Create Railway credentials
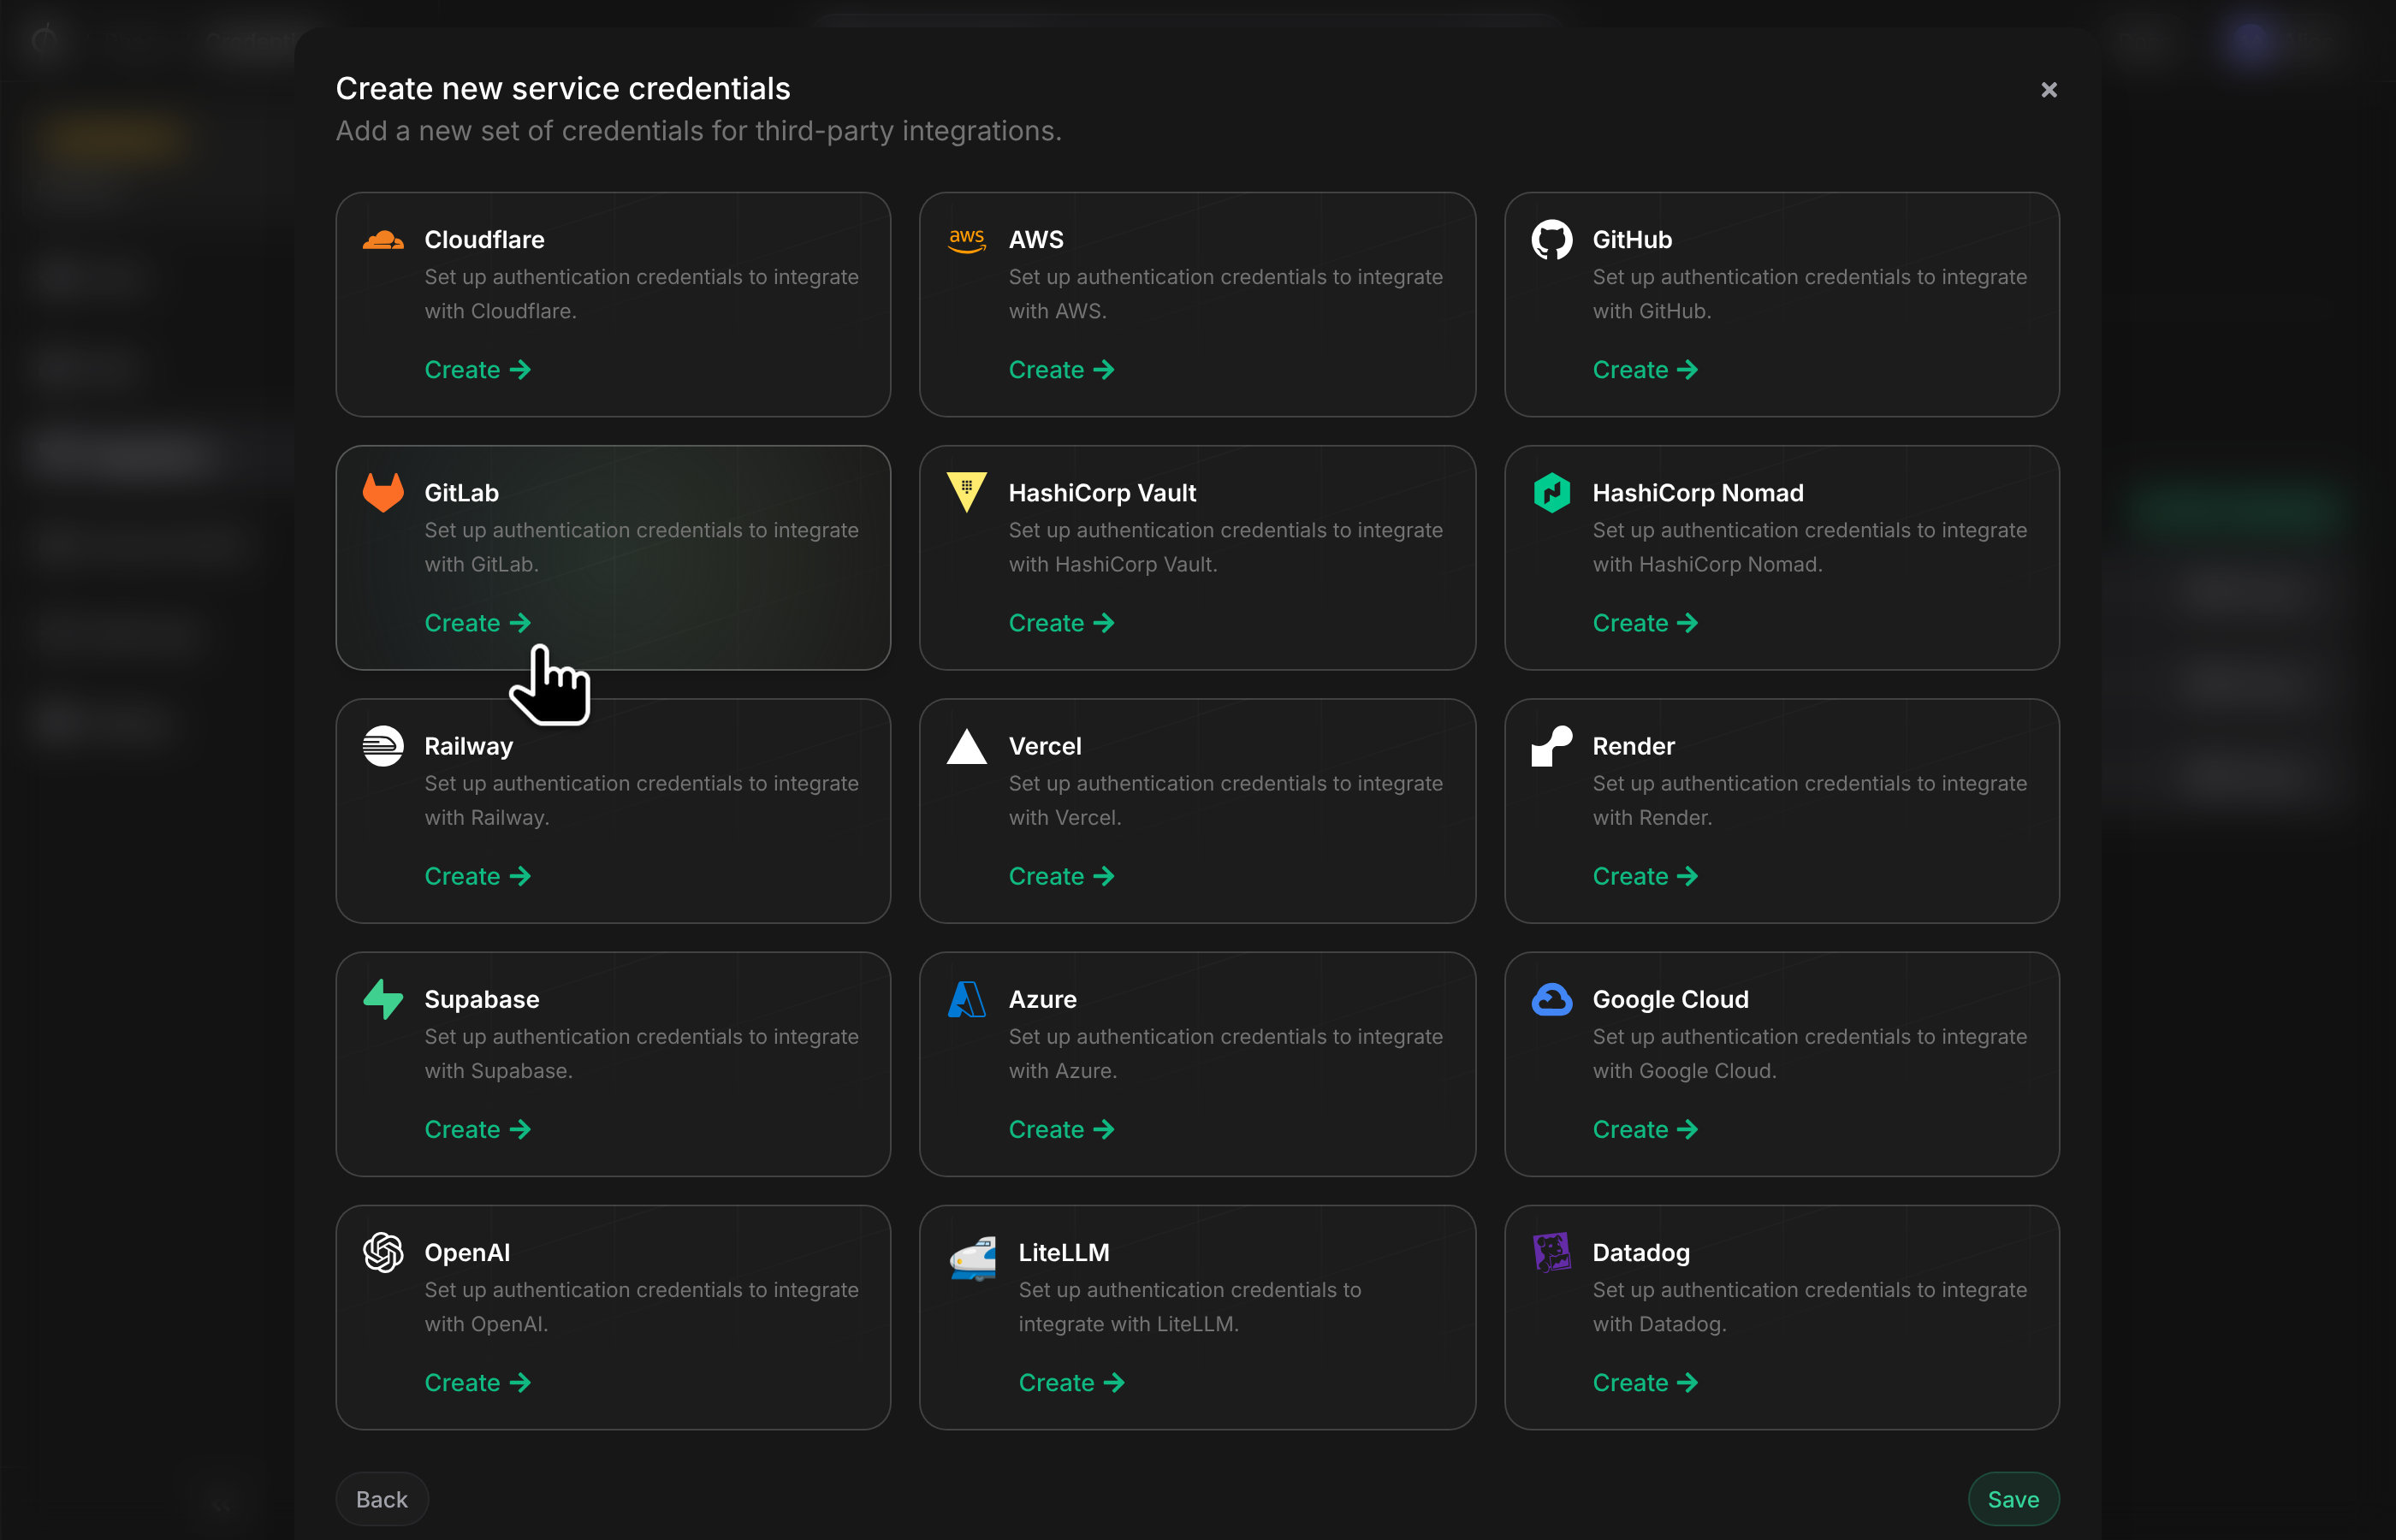The image size is (2396, 1540). click(x=477, y=876)
